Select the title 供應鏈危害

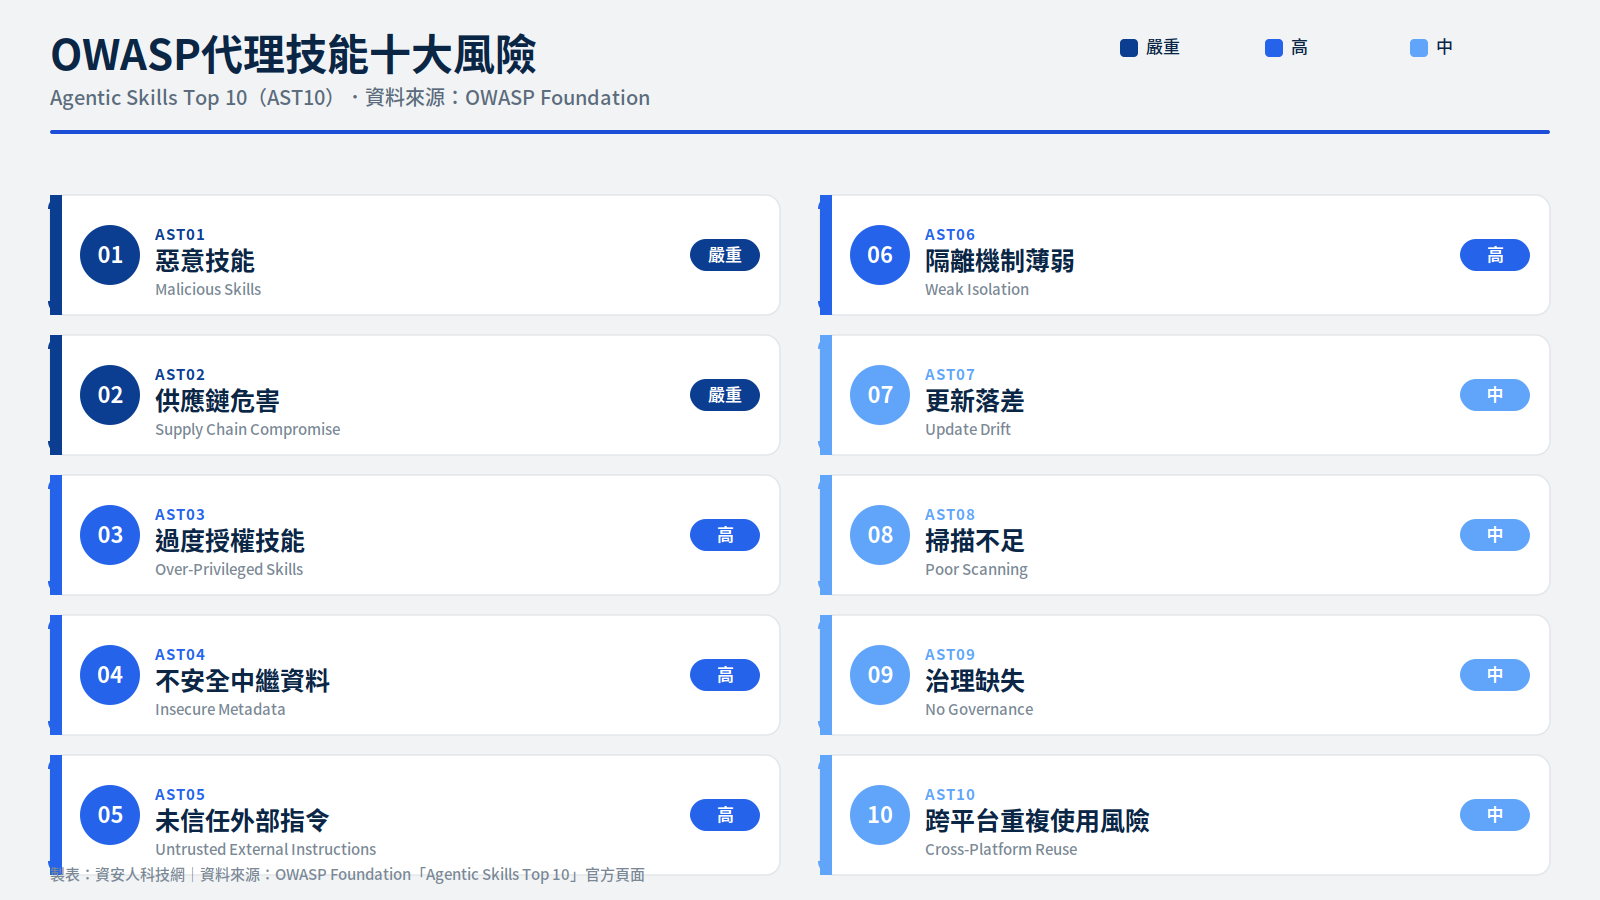pyautogui.click(x=217, y=401)
